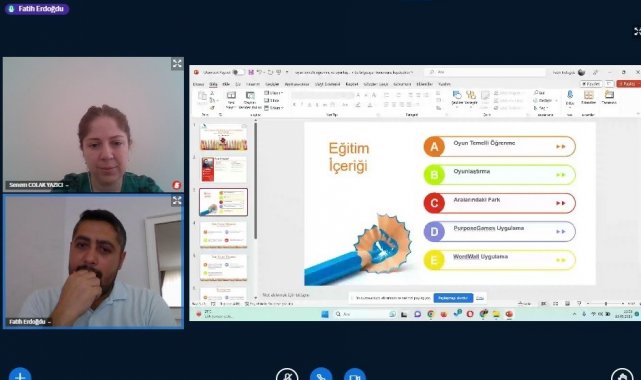
Task: Open the Ekle (Insert) ribbon tab
Action: point(226,84)
